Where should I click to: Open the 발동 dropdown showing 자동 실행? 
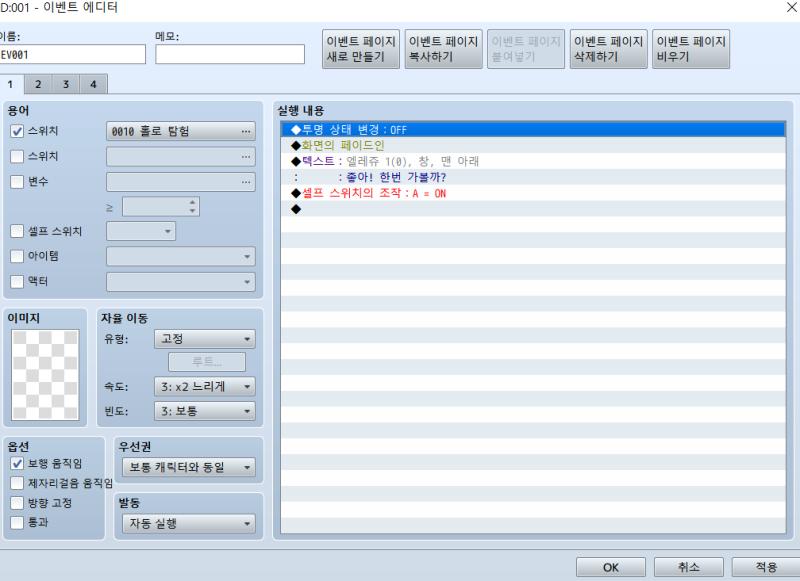click(x=189, y=523)
